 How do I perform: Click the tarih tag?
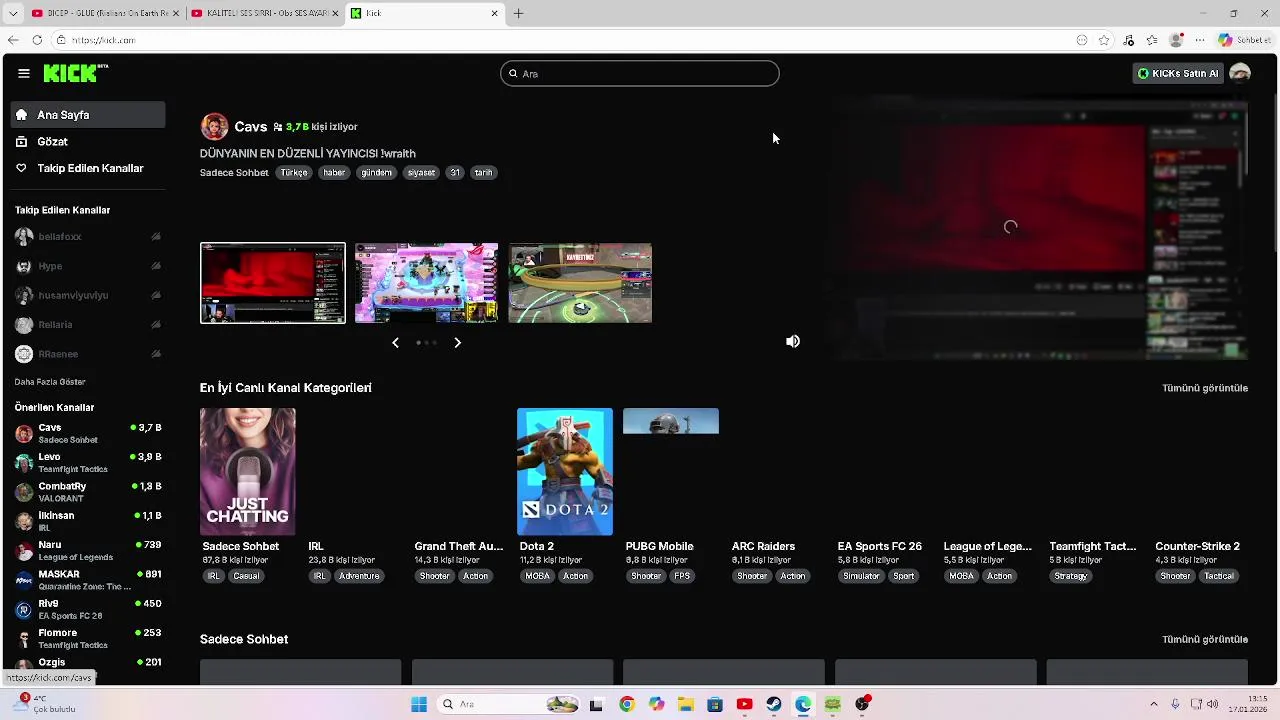pyautogui.click(x=484, y=173)
